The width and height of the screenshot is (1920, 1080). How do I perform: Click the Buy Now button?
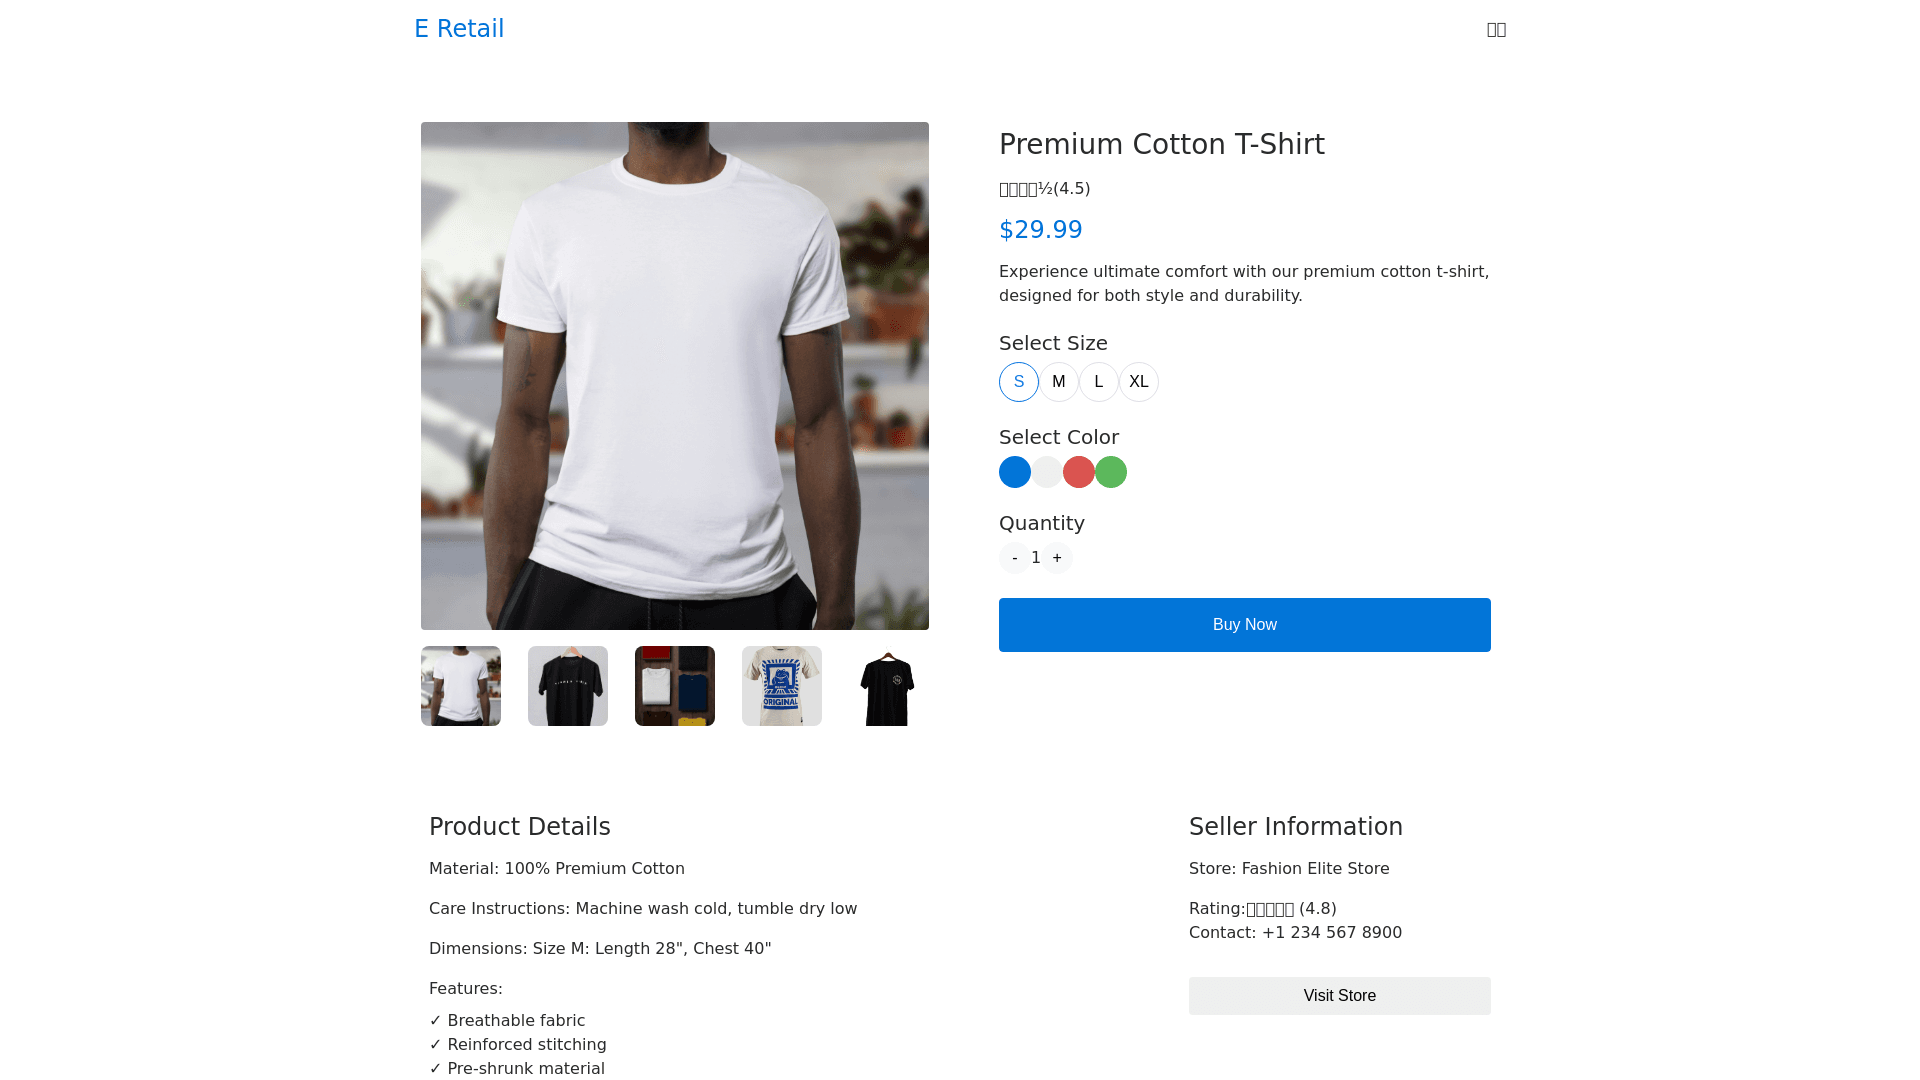[1244, 625]
